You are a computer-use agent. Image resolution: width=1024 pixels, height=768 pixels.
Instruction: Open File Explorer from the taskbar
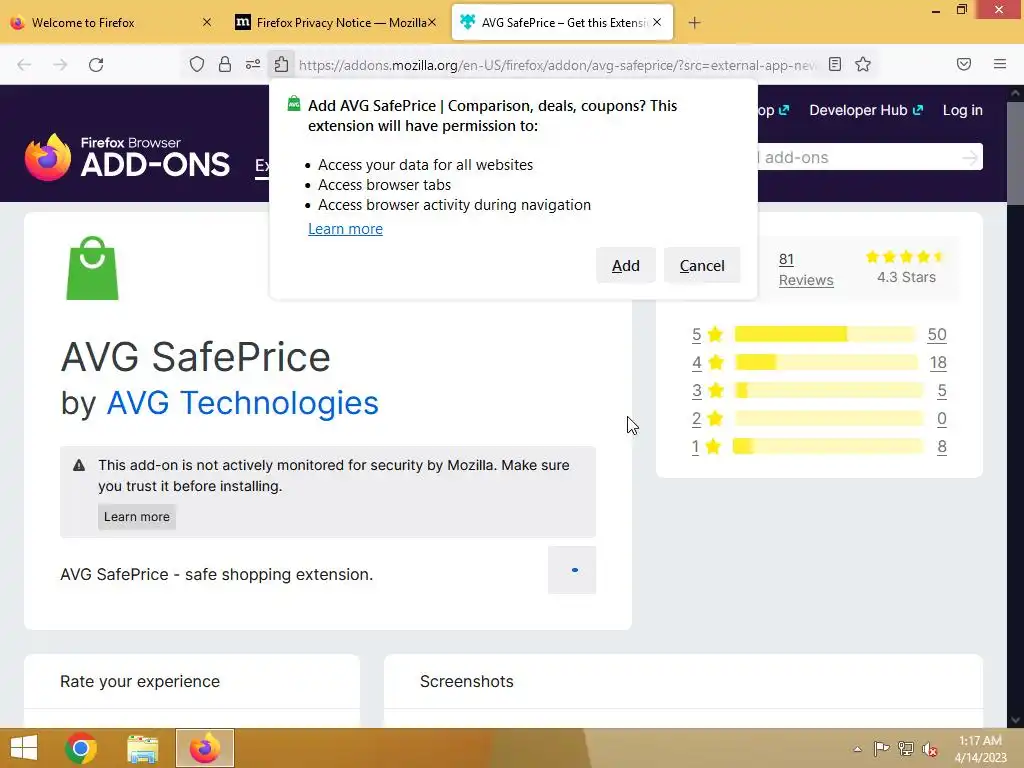click(x=142, y=748)
